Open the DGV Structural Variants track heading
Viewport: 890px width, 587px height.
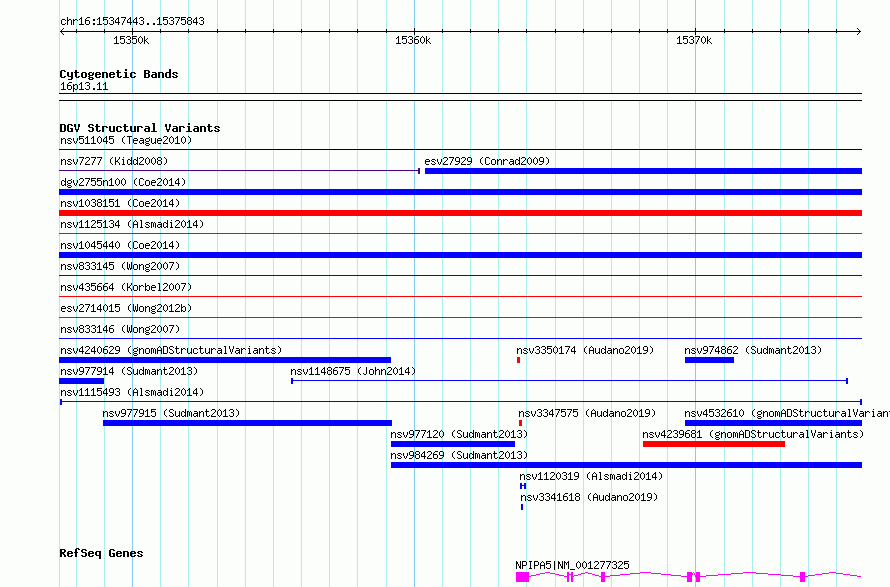pos(140,128)
